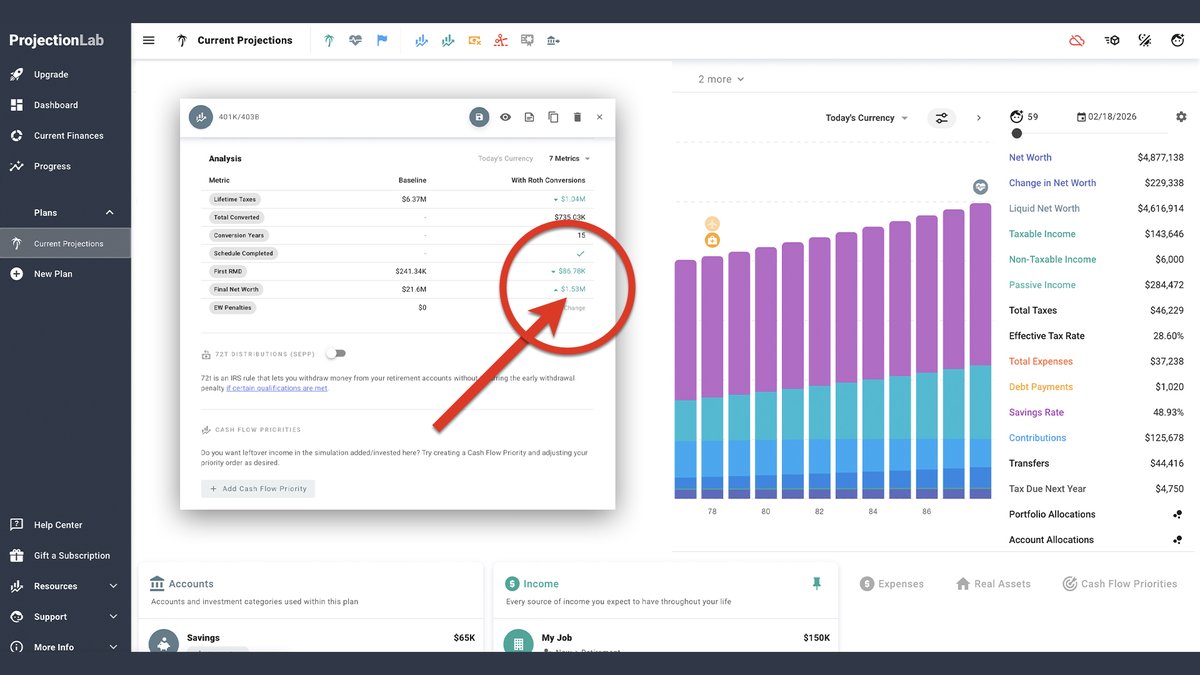Click the teal palm tree plan icon

(x=328, y=41)
